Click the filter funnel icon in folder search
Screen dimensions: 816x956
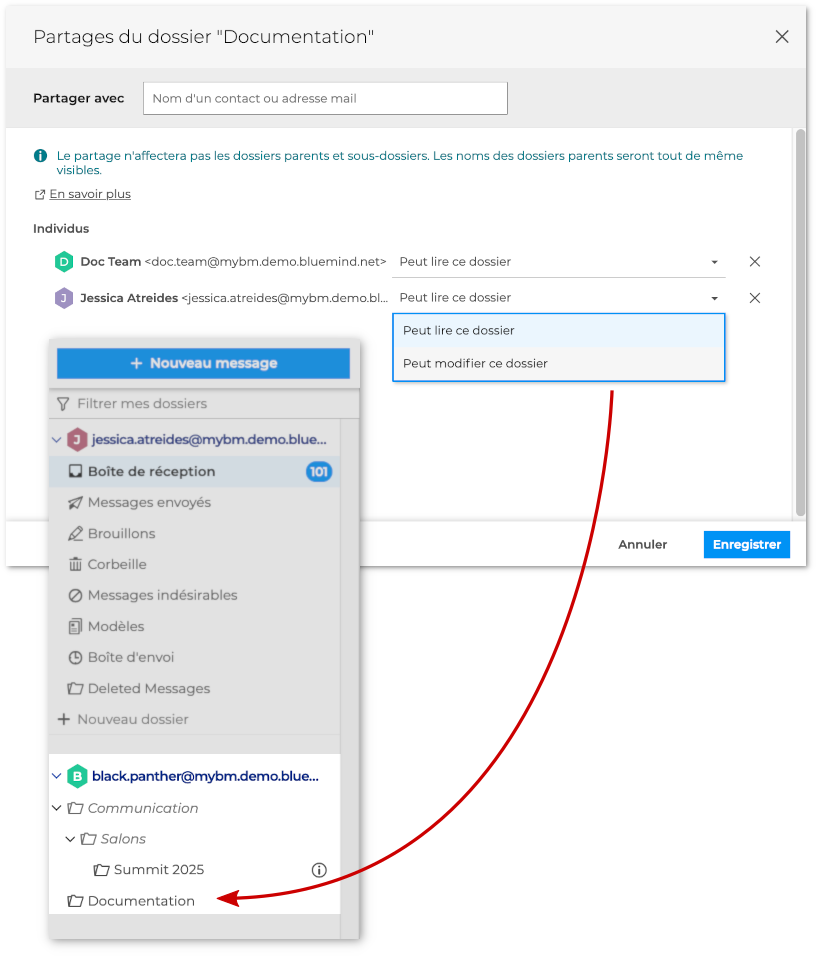click(63, 404)
